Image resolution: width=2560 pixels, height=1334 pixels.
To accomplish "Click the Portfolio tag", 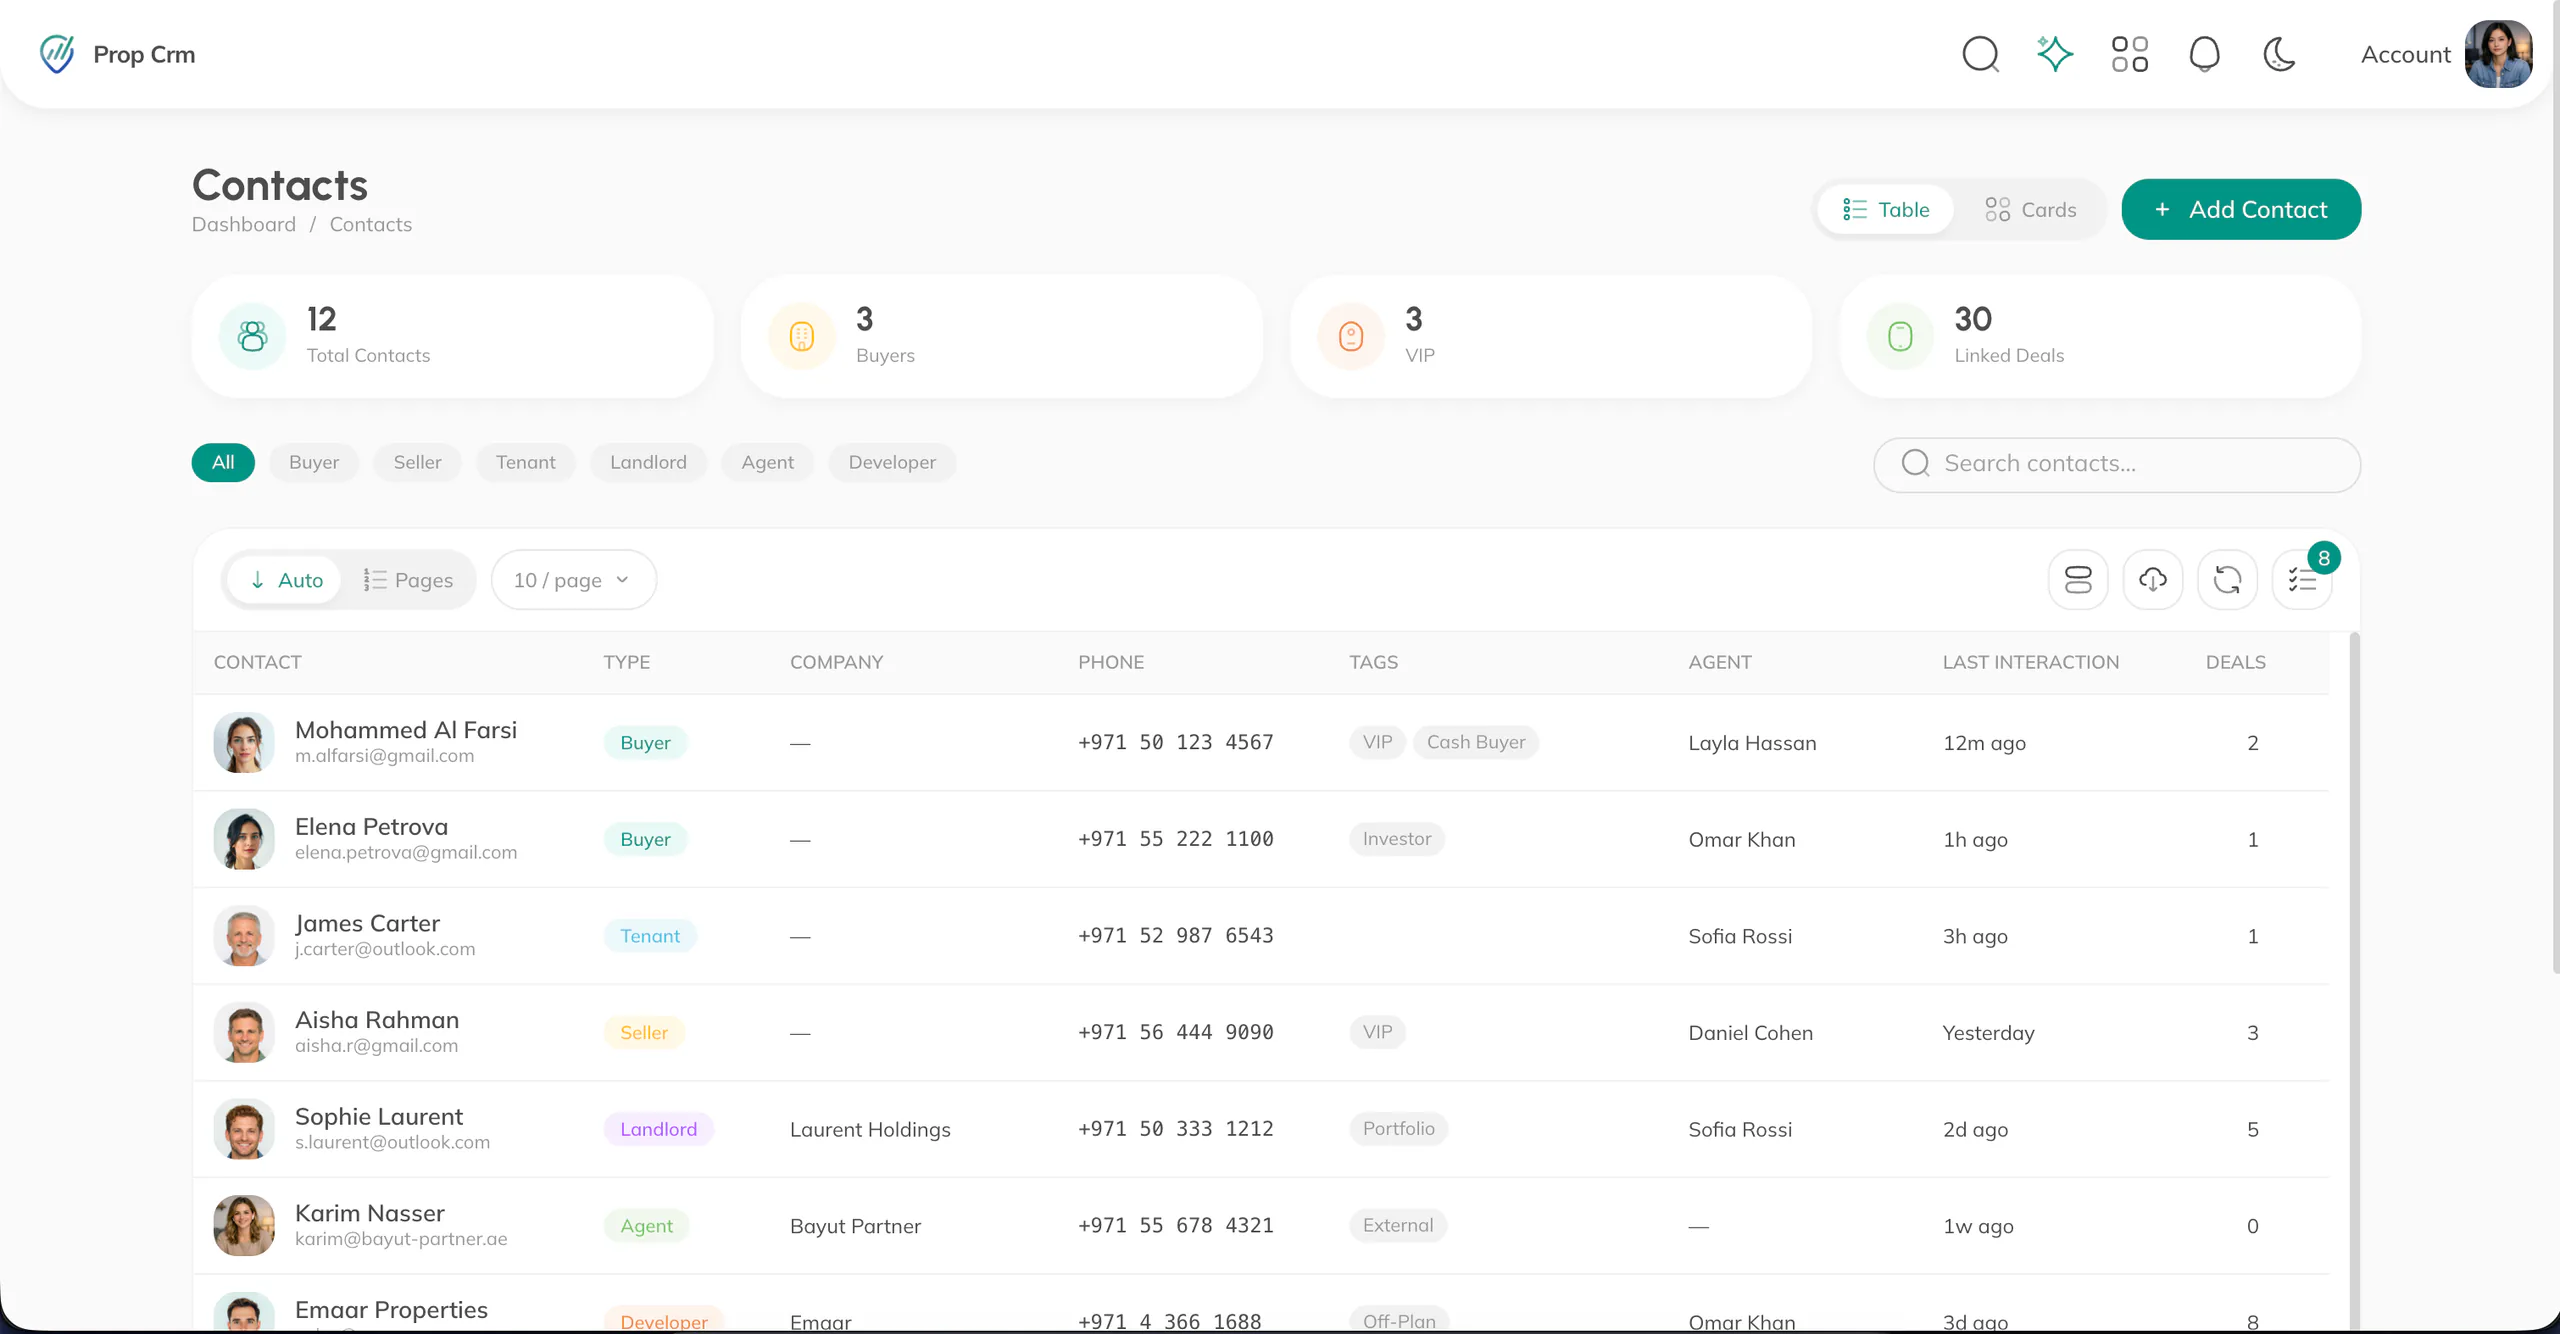I will [1398, 1129].
